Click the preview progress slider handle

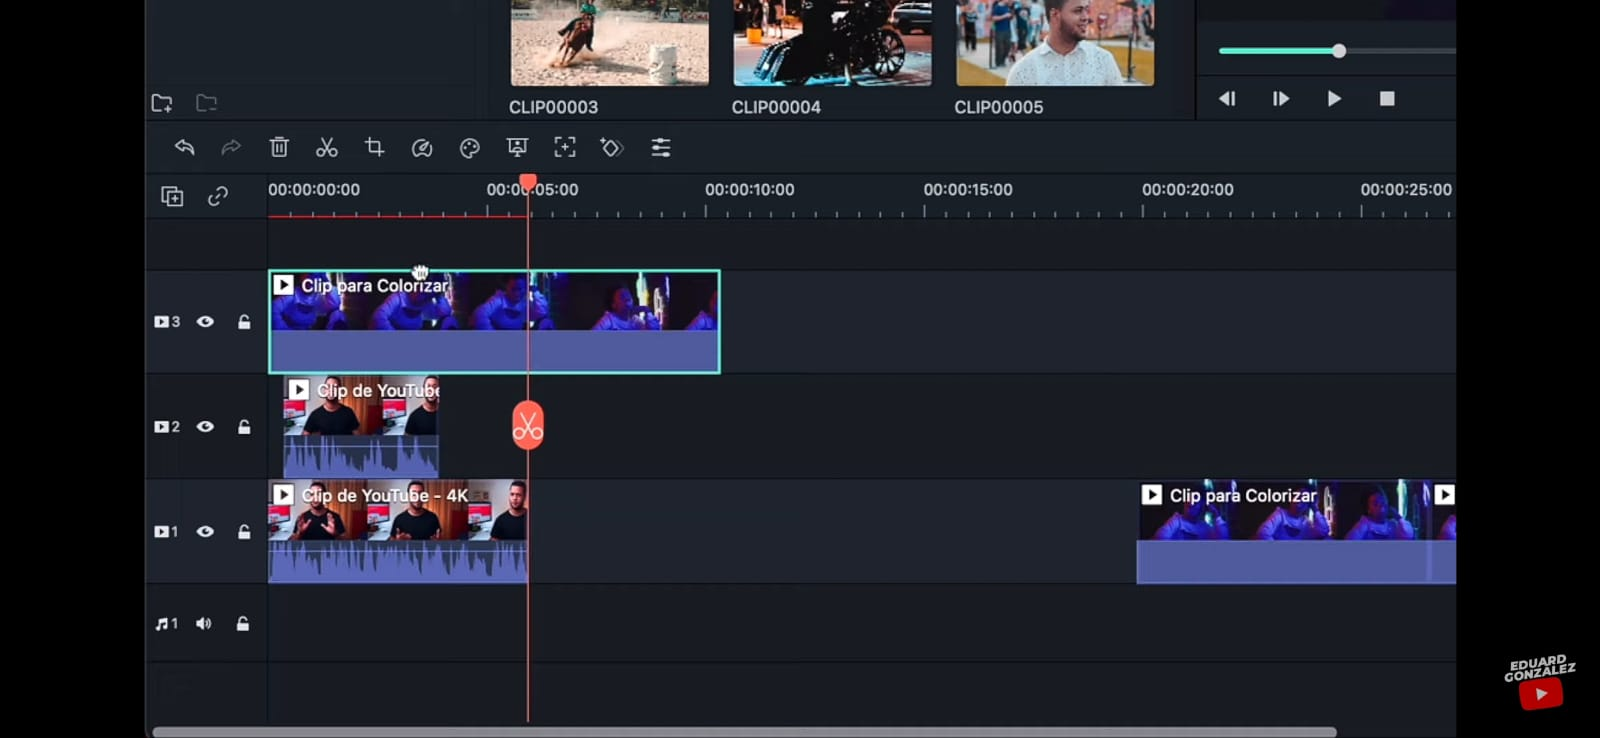tap(1339, 51)
